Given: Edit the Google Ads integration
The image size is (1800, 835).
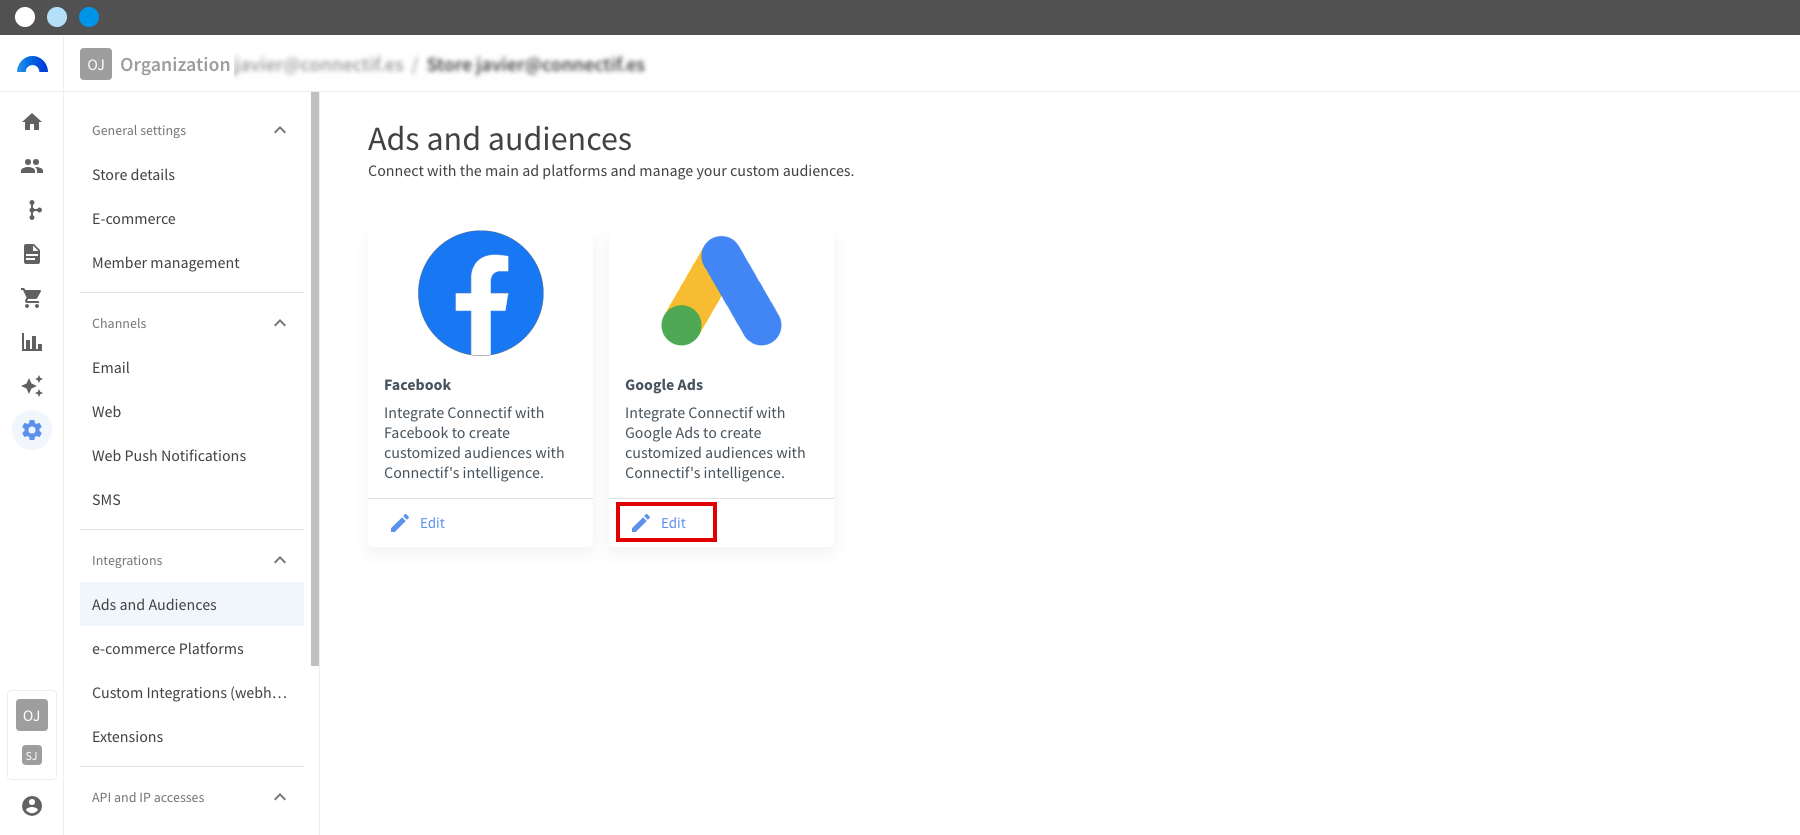Looking at the screenshot, I should [x=666, y=523].
